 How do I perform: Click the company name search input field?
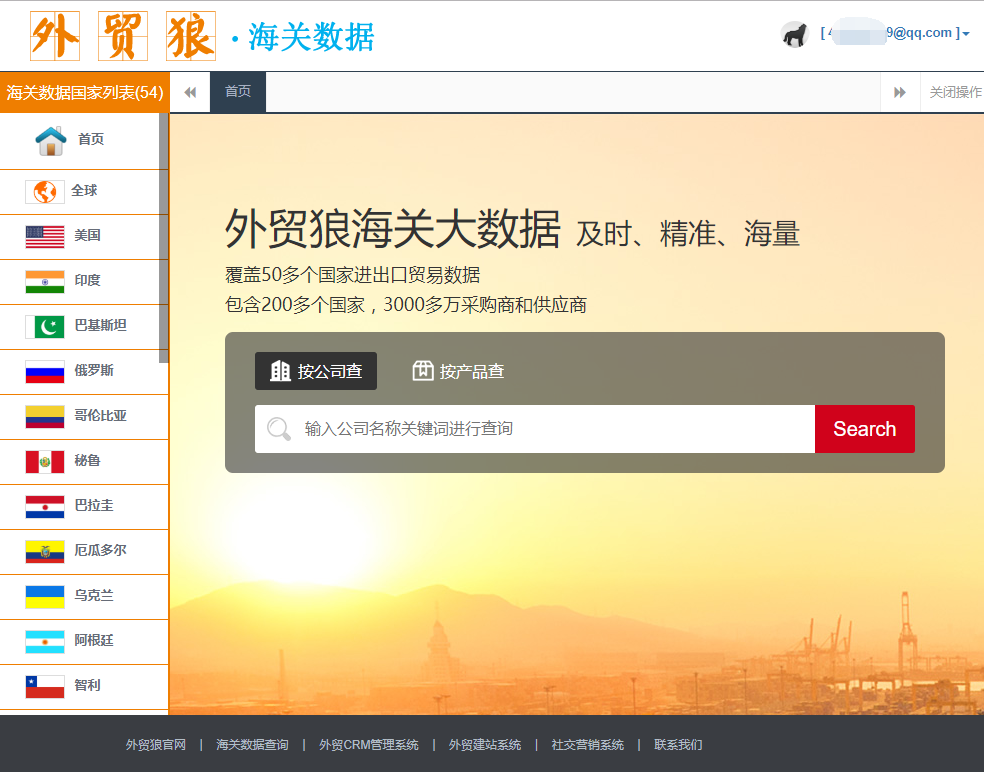click(x=535, y=429)
